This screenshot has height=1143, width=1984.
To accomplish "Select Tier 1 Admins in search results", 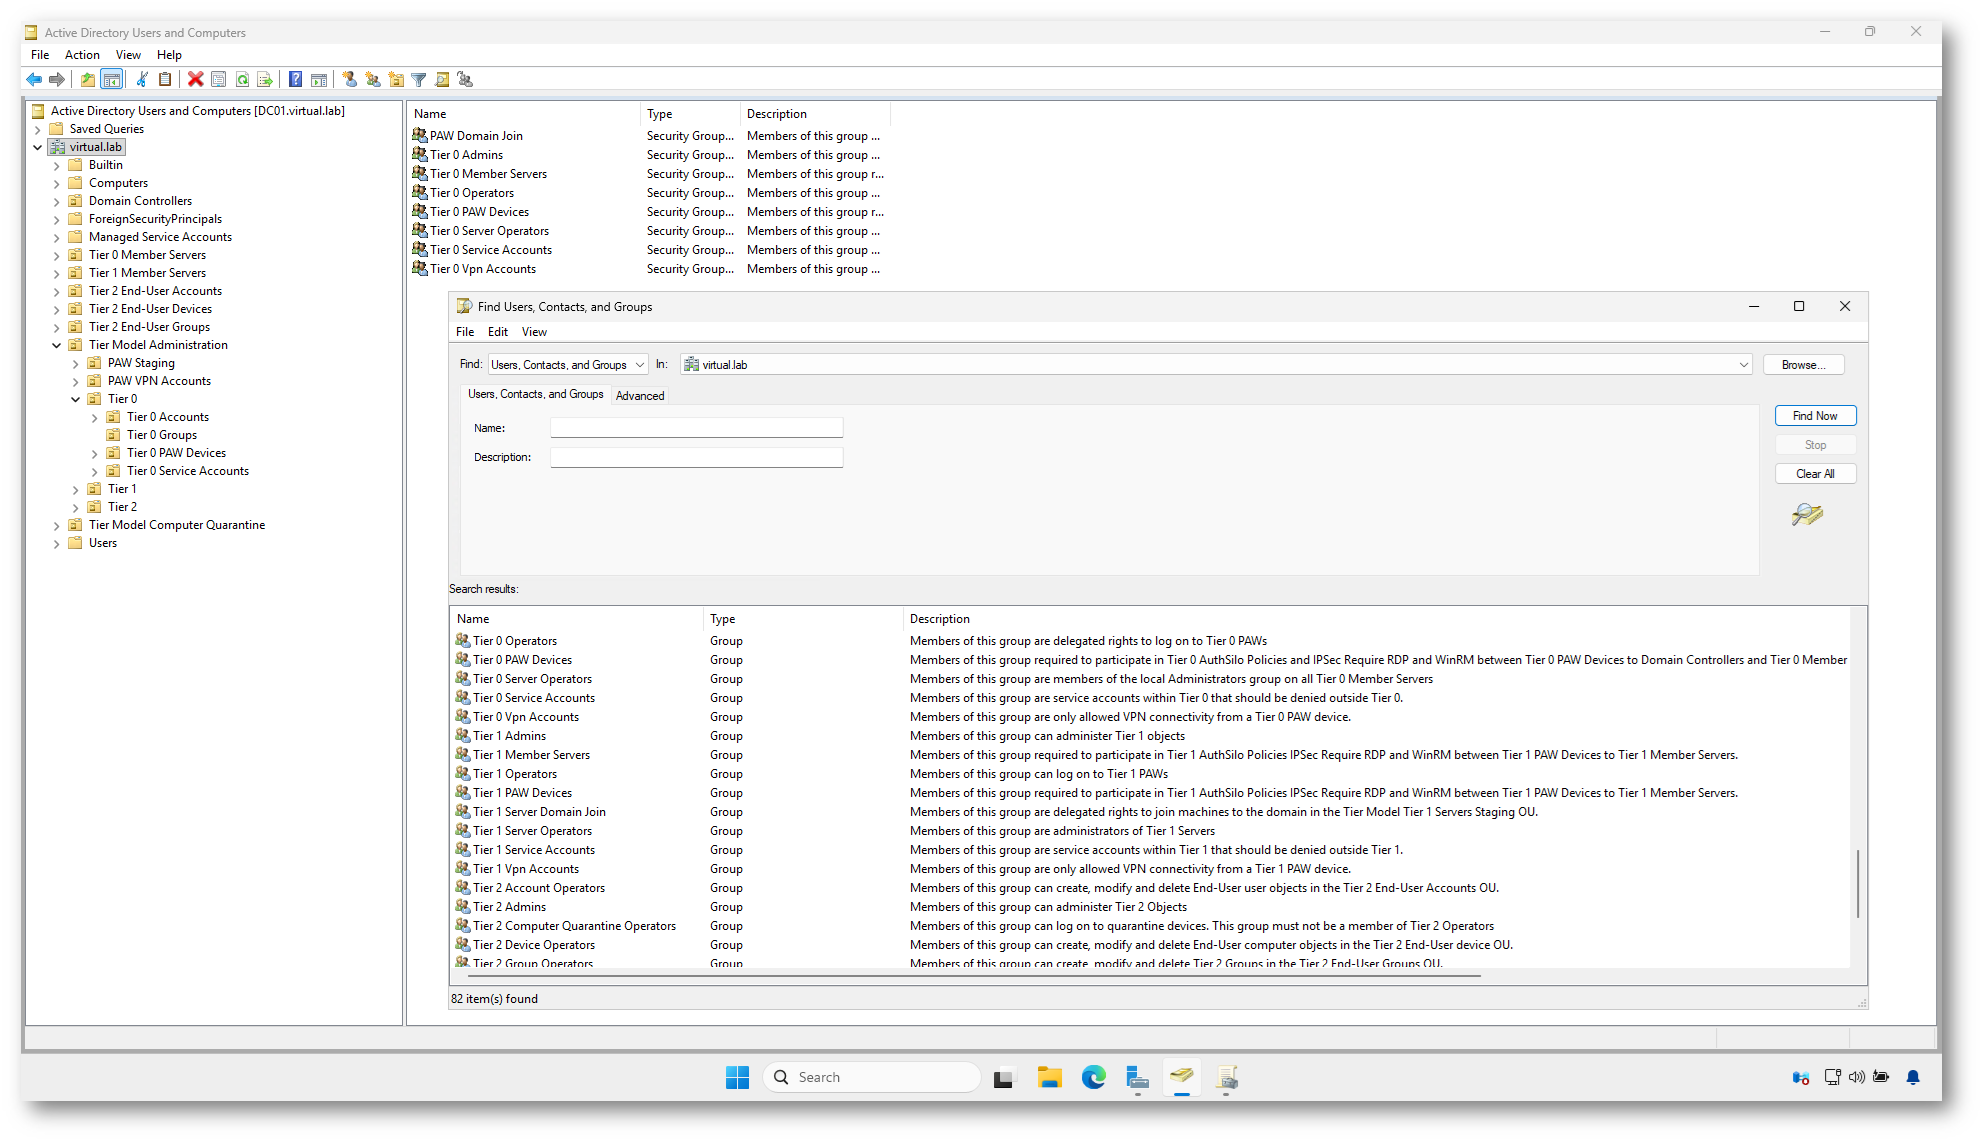I will [x=509, y=736].
